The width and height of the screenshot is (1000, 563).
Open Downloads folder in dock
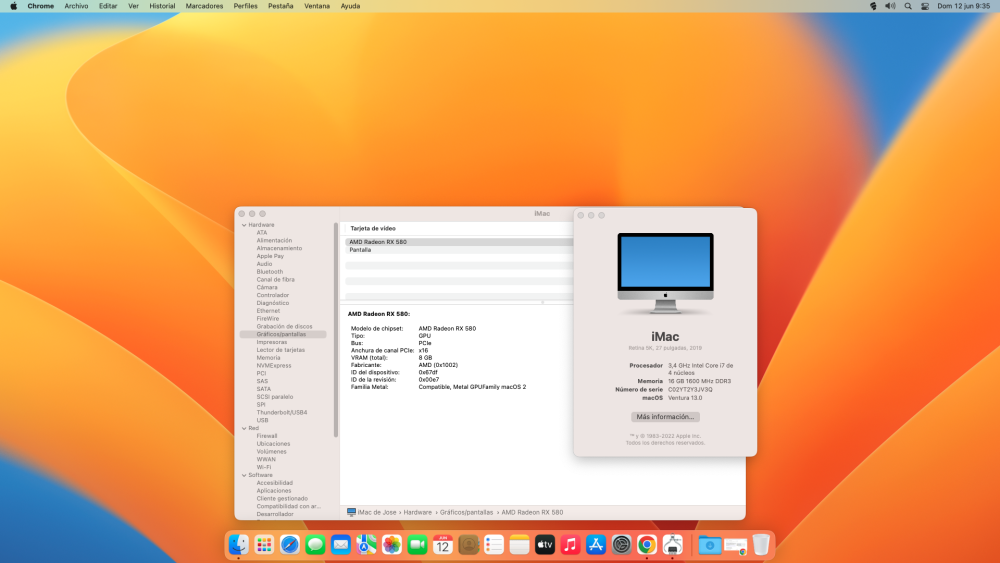pos(709,545)
